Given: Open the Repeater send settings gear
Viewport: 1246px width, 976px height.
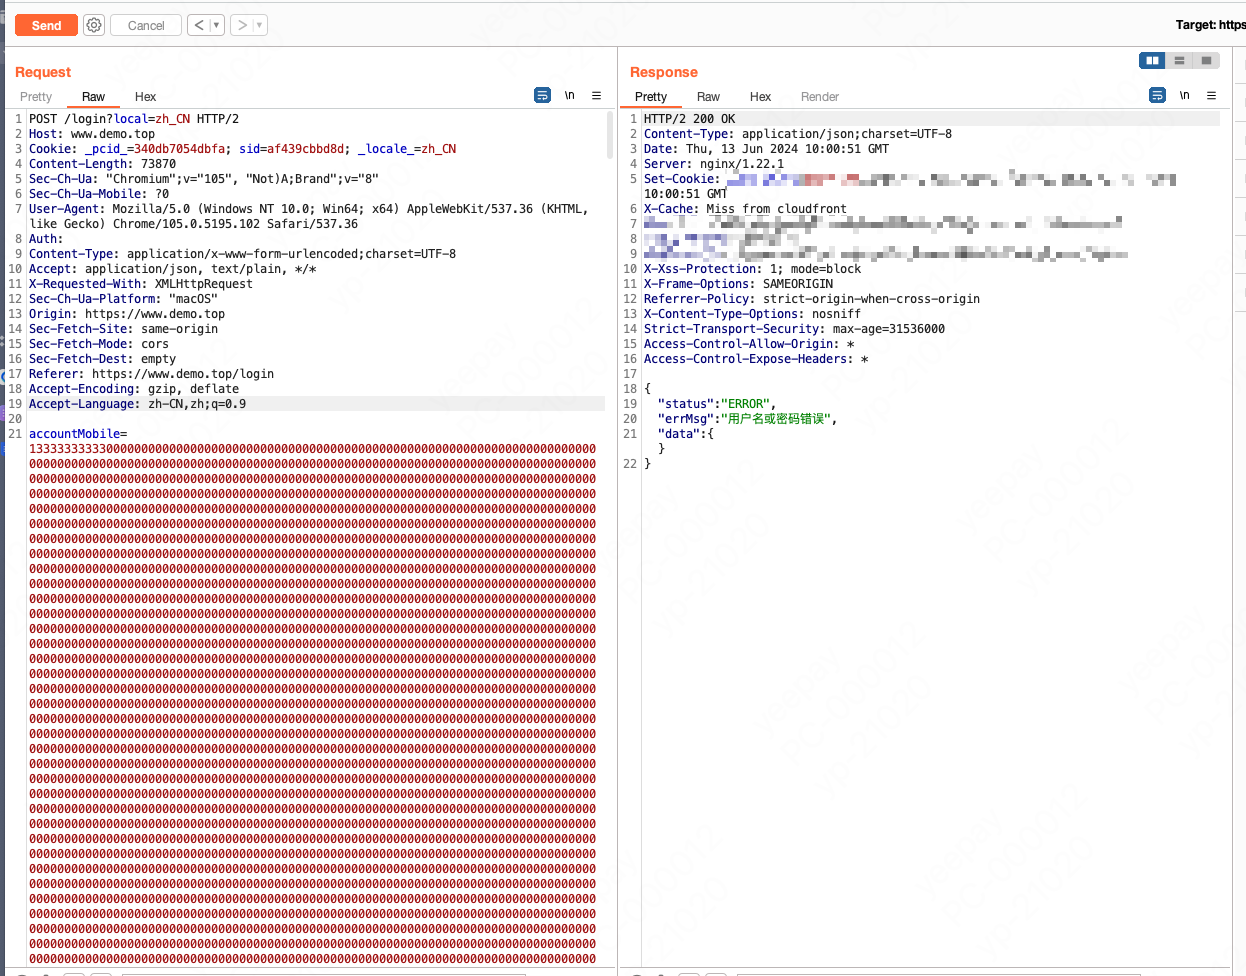Looking at the screenshot, I should [94, 25].
